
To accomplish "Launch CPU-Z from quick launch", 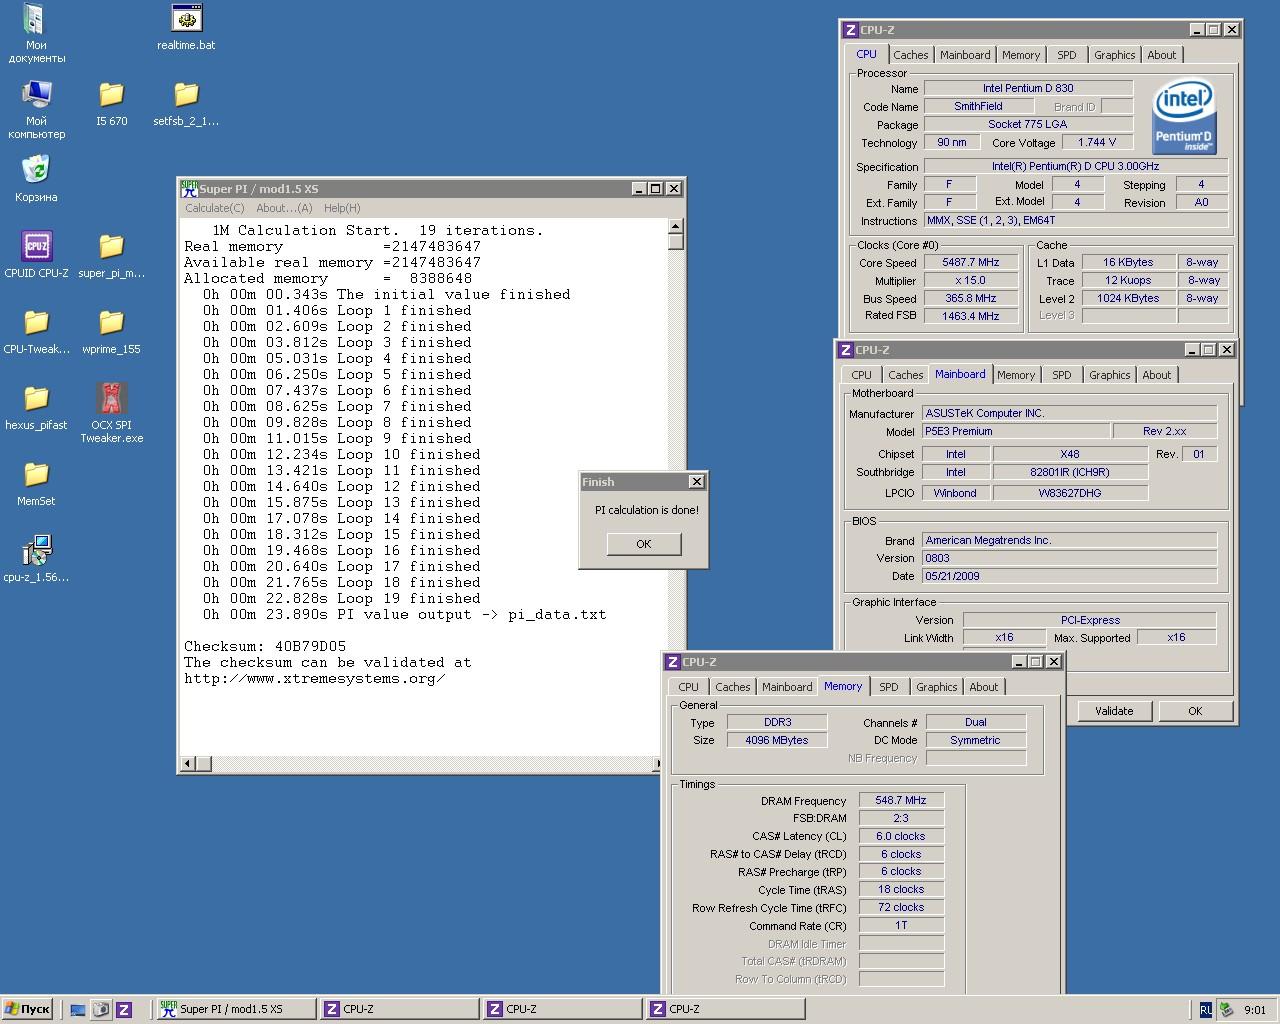I will tap(124, 1010).
